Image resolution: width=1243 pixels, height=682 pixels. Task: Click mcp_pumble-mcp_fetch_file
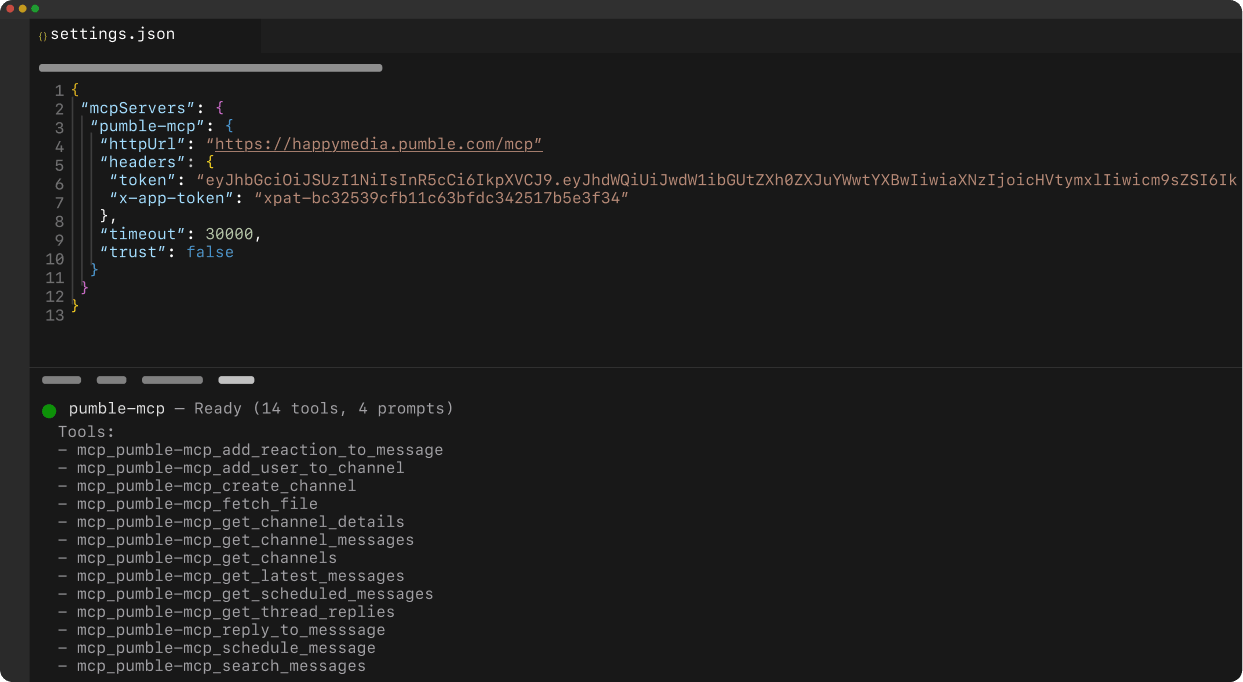click(x=197, y=504)
